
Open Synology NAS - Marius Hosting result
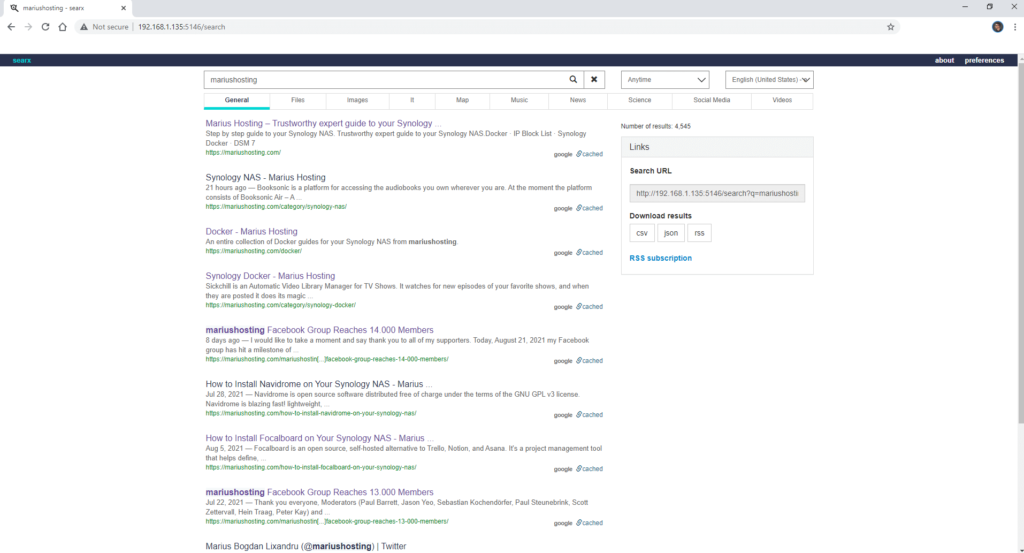(x=265, y=177)
